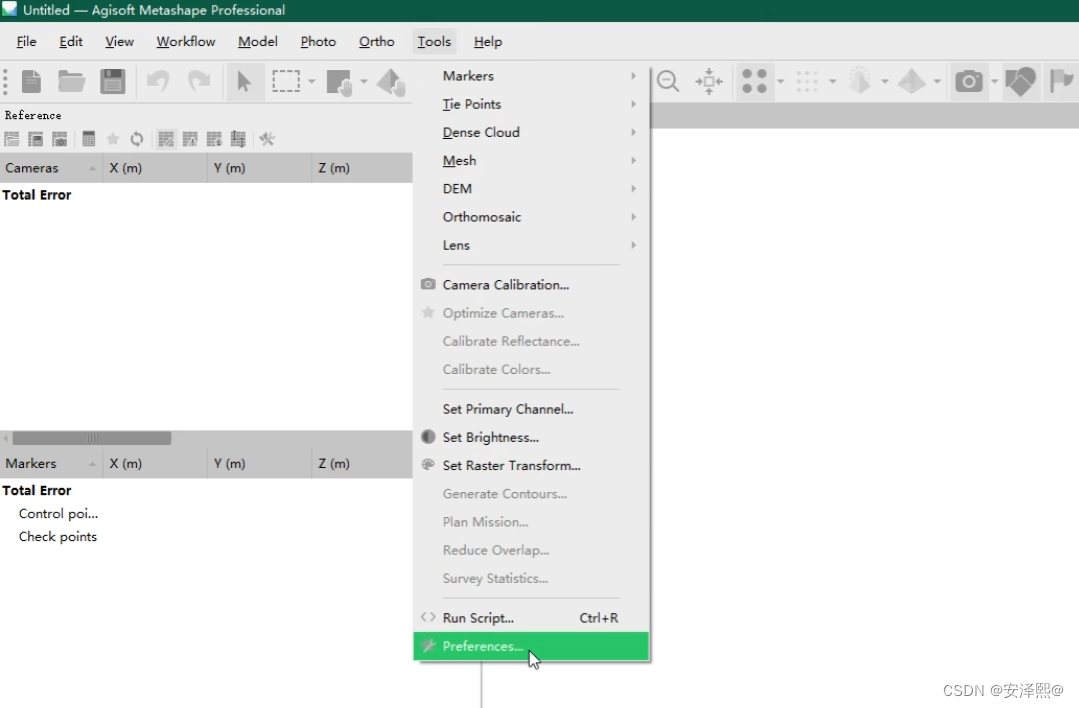Sort by the Cameras column header

pos(51,168)
